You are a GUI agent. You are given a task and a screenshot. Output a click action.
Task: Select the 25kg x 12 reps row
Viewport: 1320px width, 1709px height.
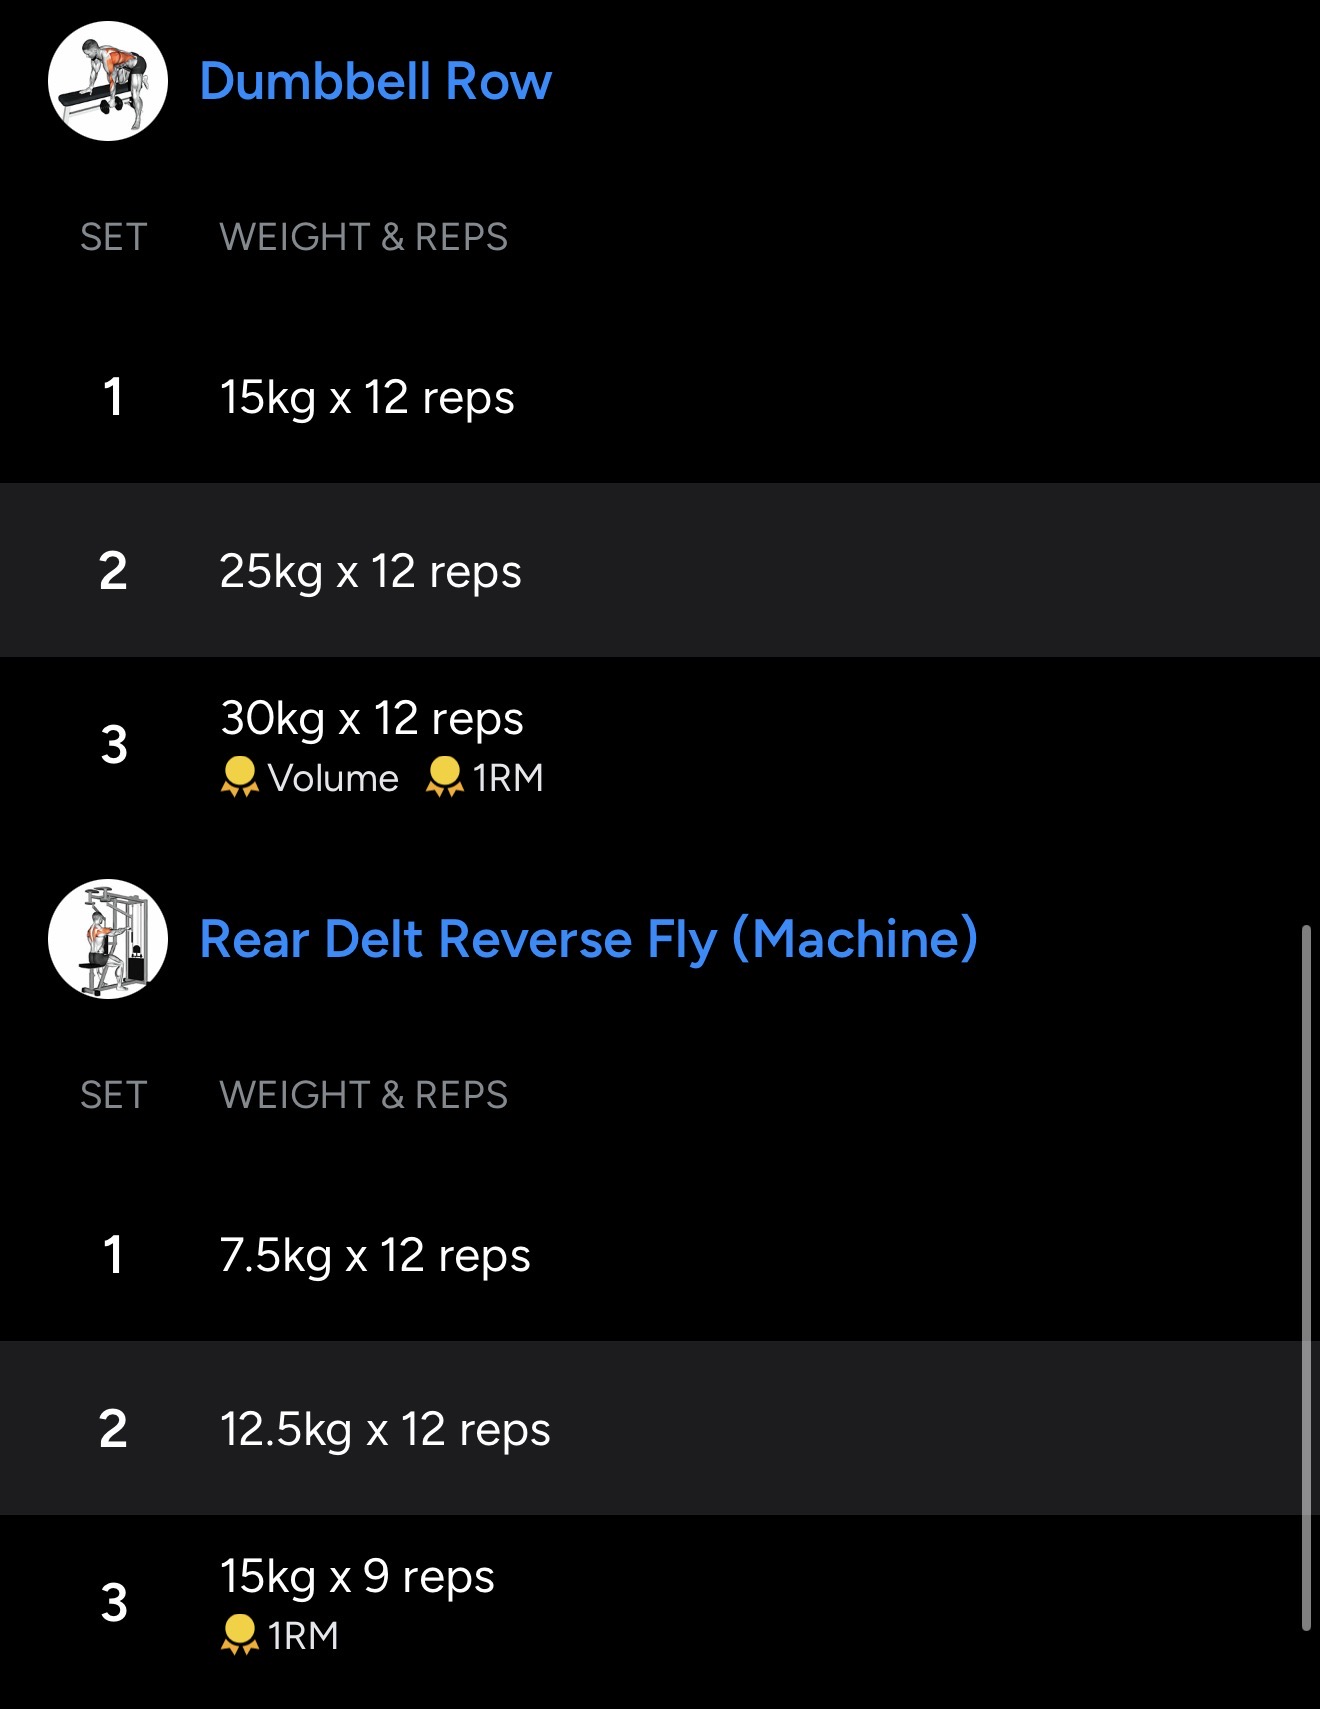click(370, 571)
